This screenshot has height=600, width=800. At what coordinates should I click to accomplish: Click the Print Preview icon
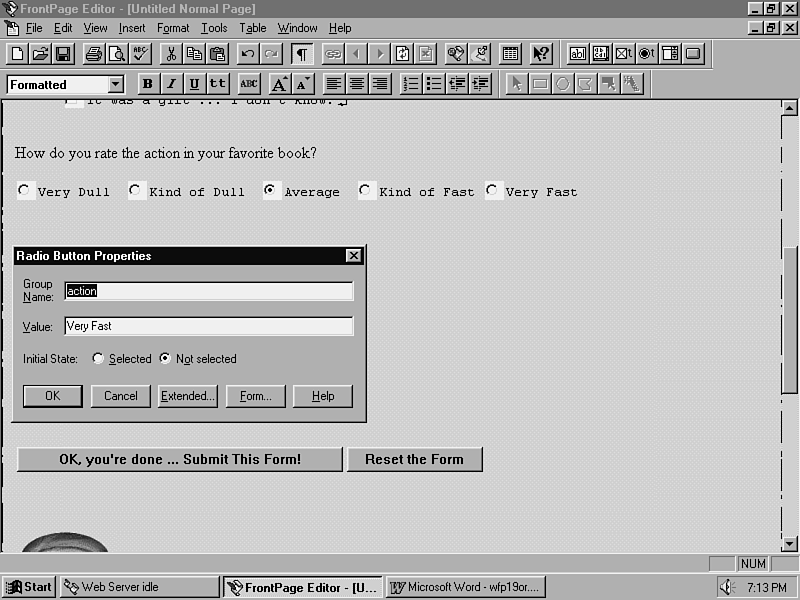(x=116, y=54)
